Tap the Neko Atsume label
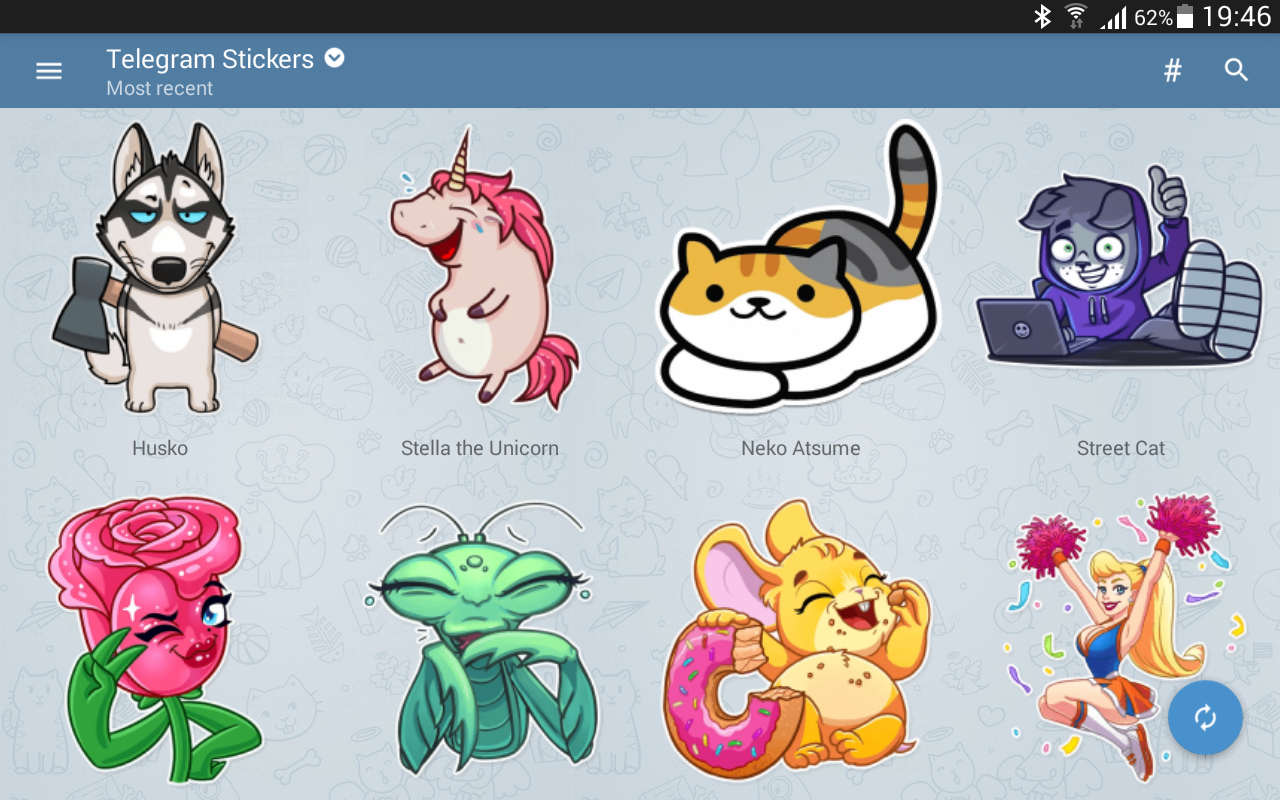The width and height of the screenshot is (1280, 800). [800, 448]
